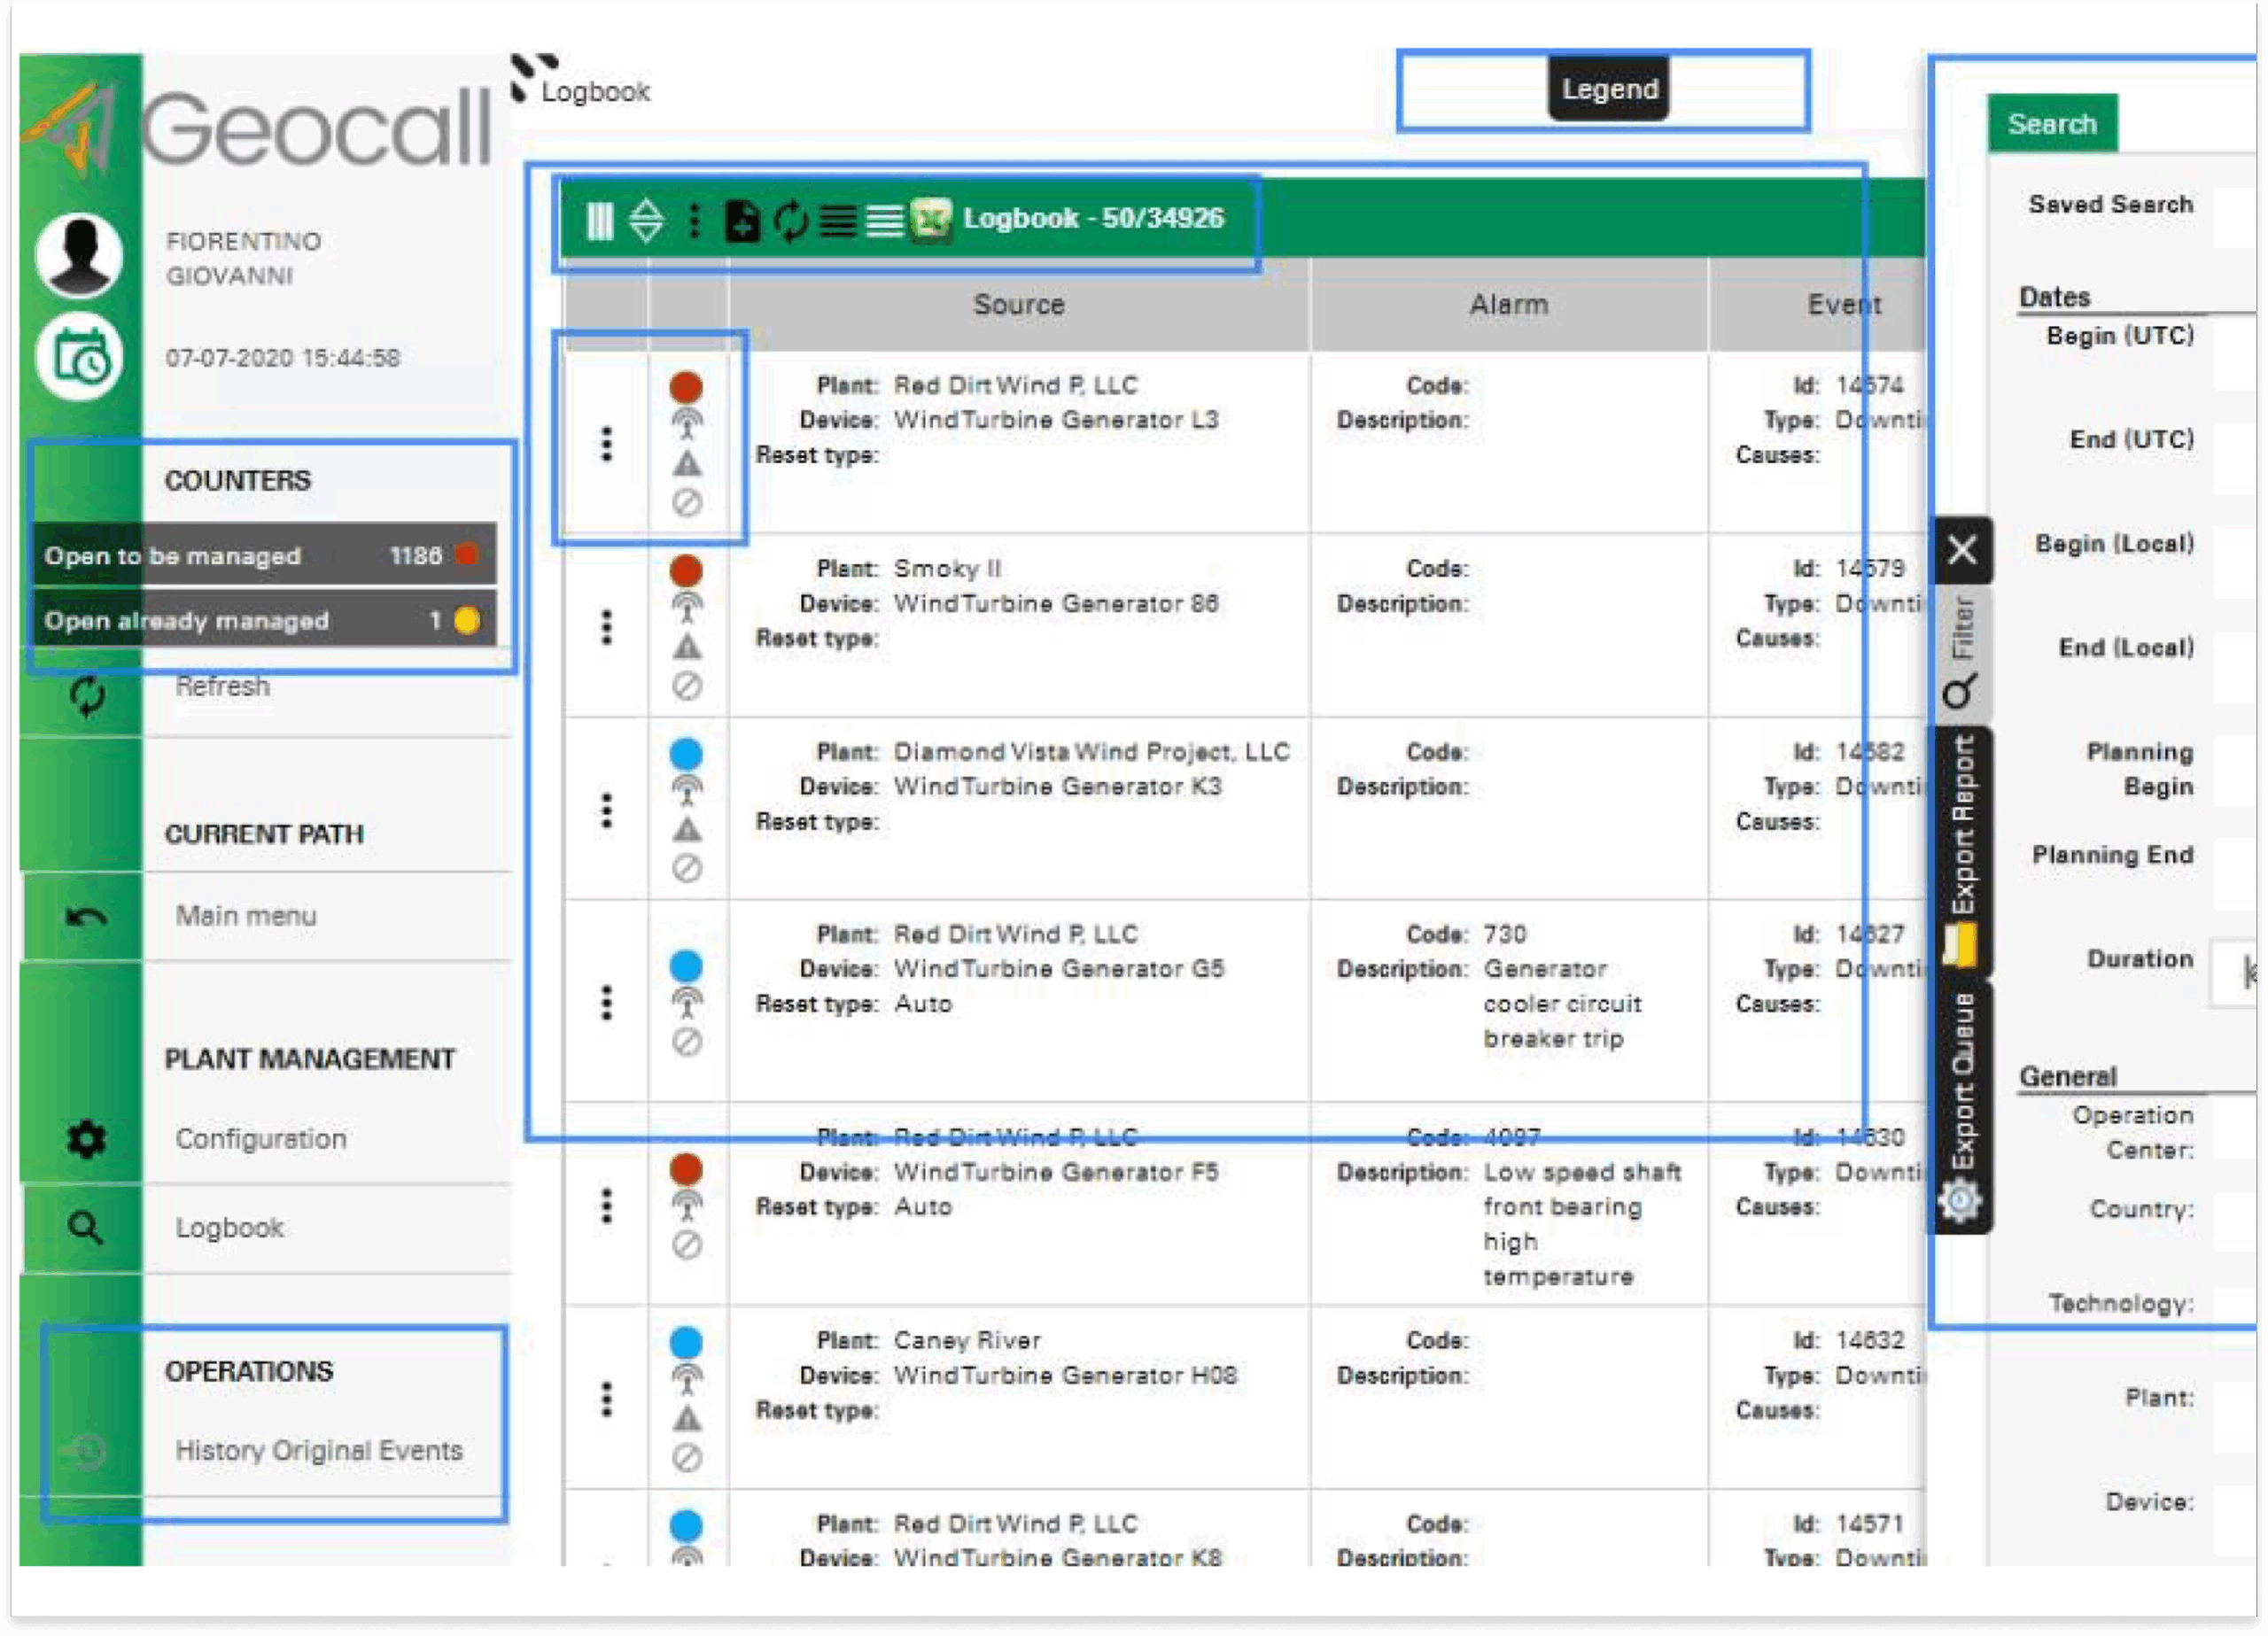Open row menu for Wind Turbine Generator H08
Viewport: 2268px width, 1636px height.
pyautogui.click(x=606, y=1400)
